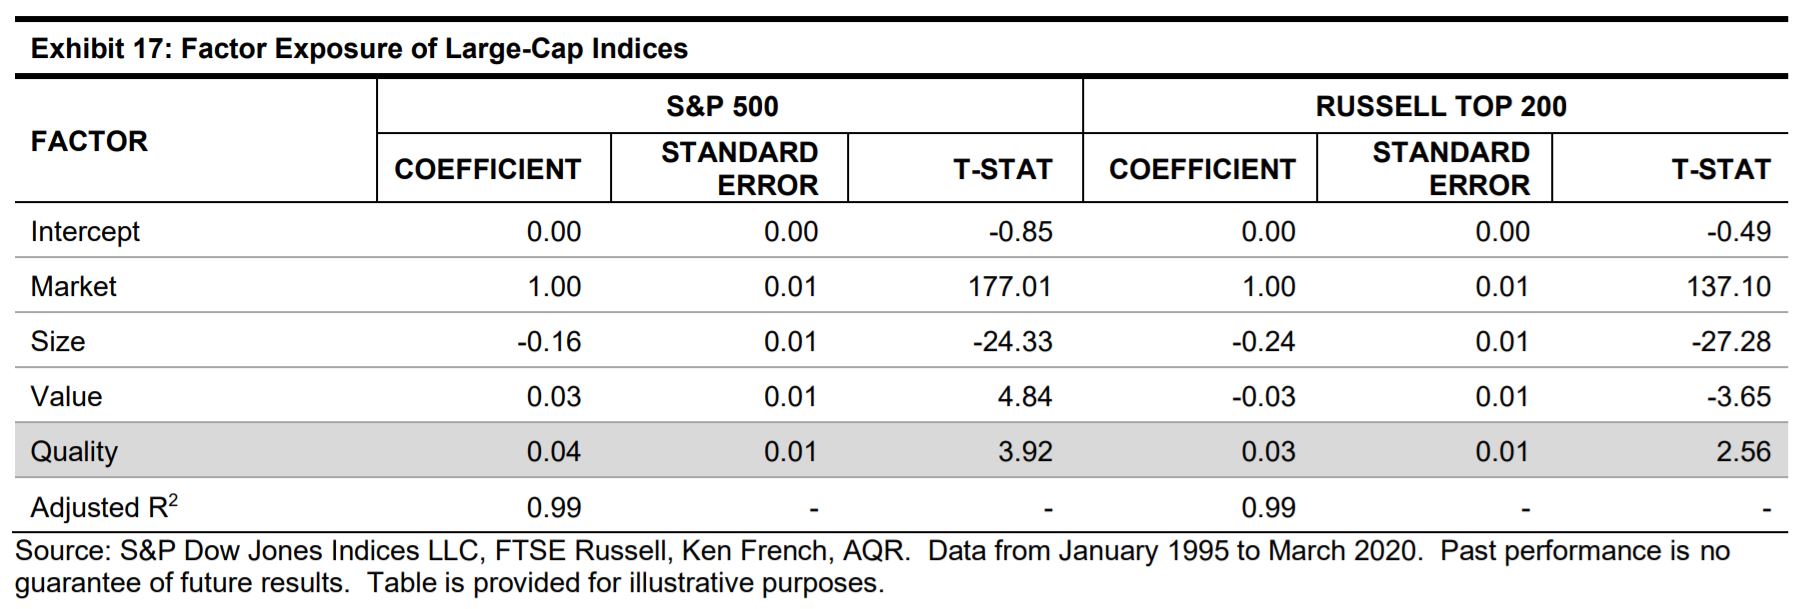Click the Size row label

click(58, 342)
